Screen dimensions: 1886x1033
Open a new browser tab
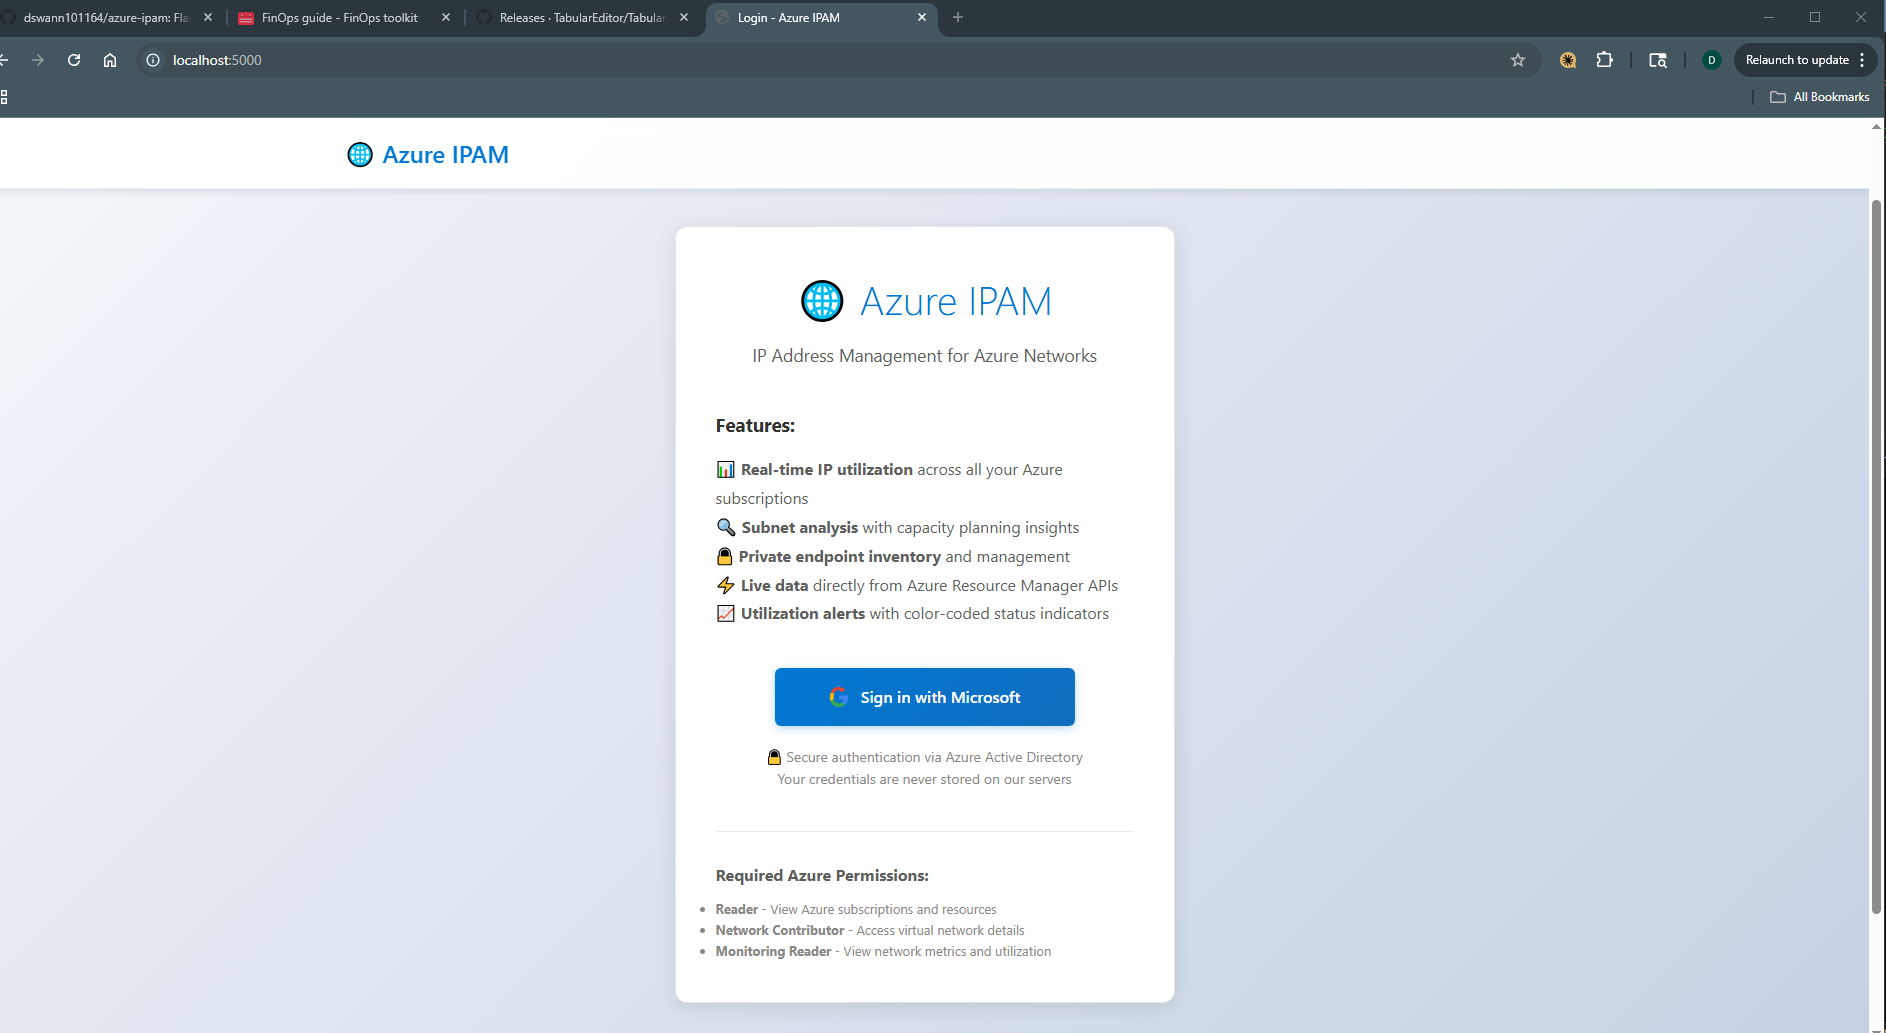pos(958,18)
